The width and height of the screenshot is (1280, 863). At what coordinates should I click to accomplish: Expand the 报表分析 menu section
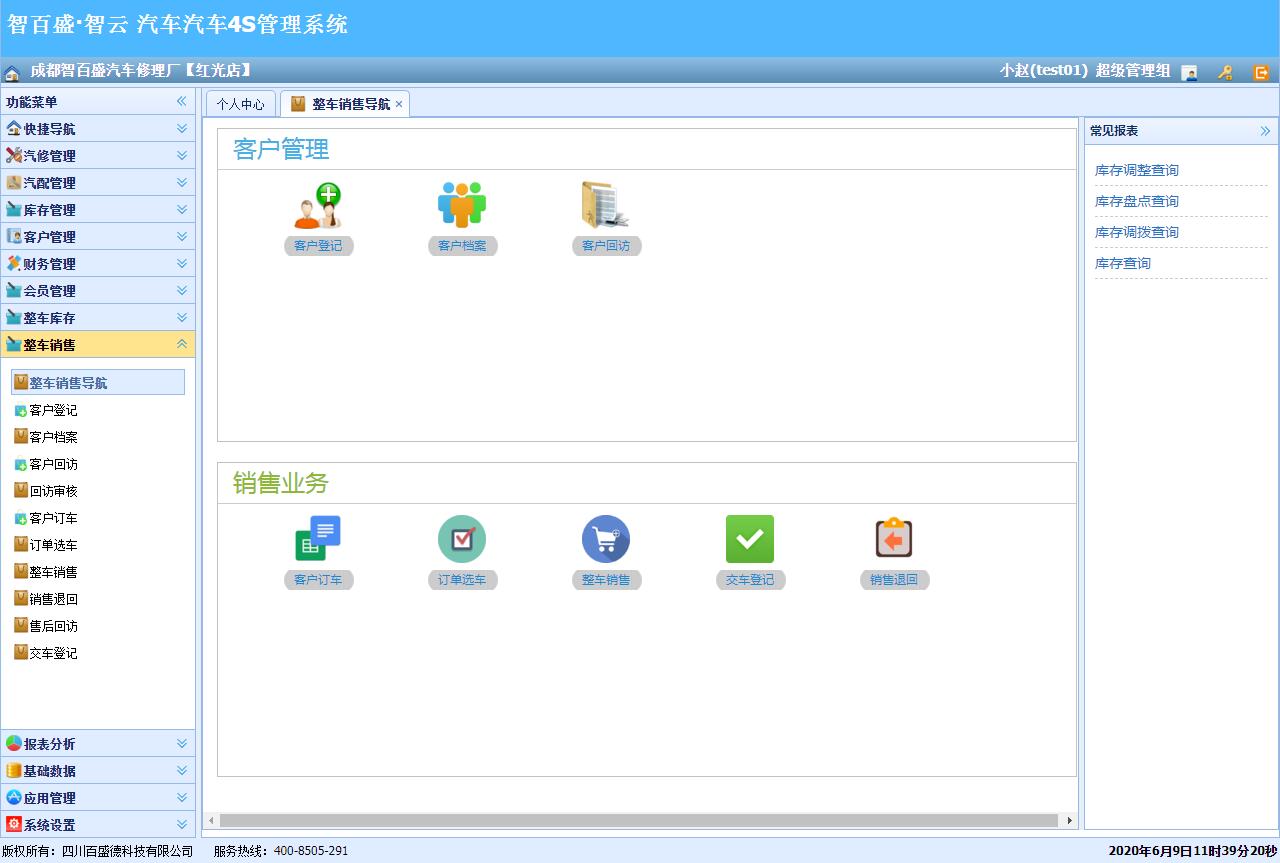[x=182, y=743]
